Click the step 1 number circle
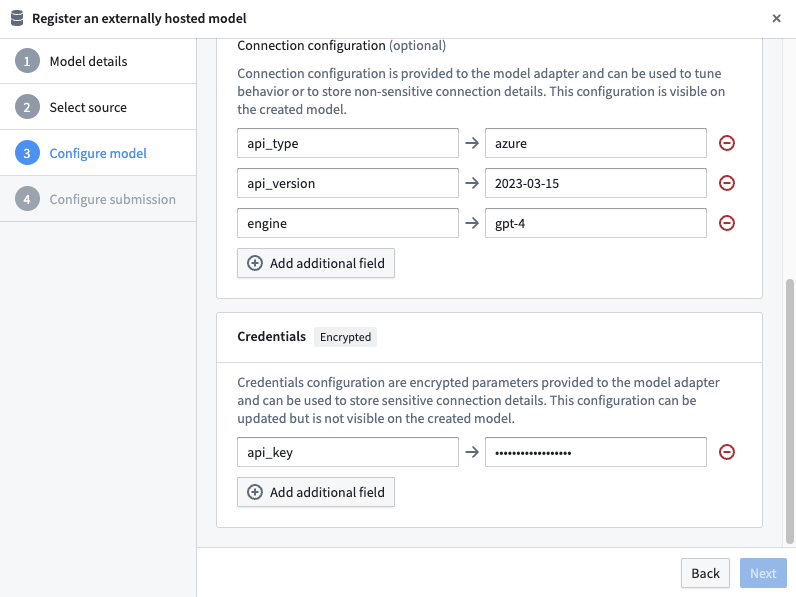The width and height of the screenshot is (796, 597). tap(27, 61)
